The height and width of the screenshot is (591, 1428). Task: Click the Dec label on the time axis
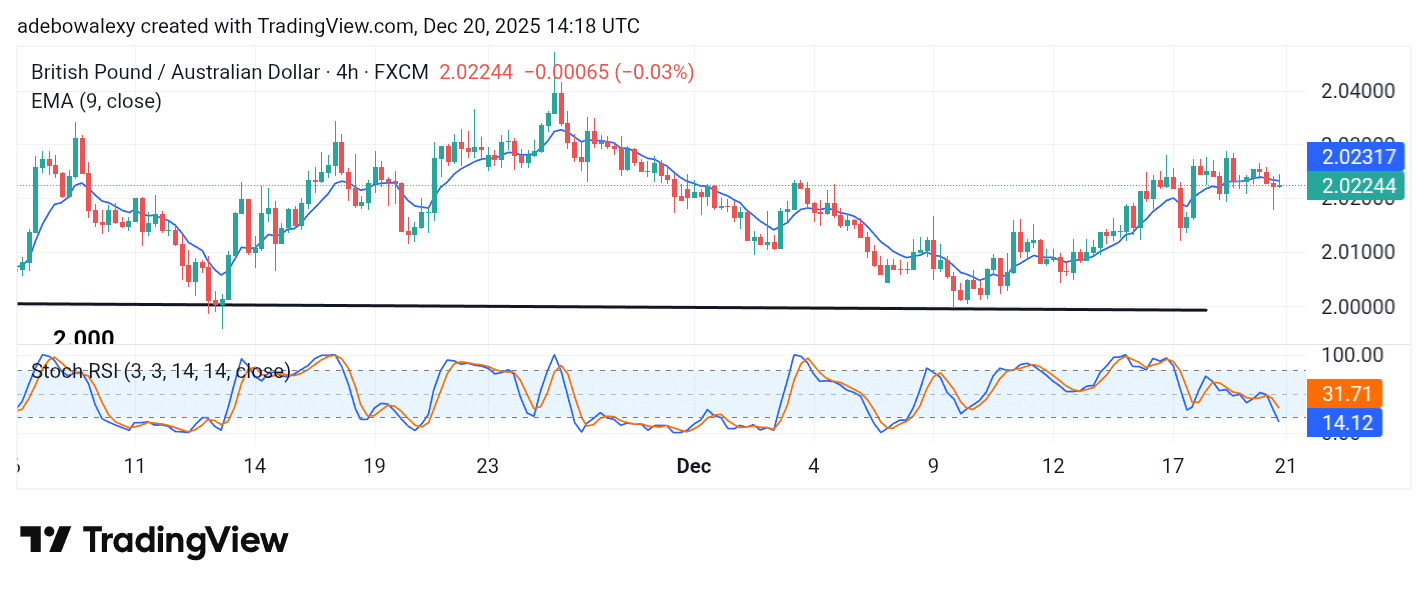click(x=694, y=466)
